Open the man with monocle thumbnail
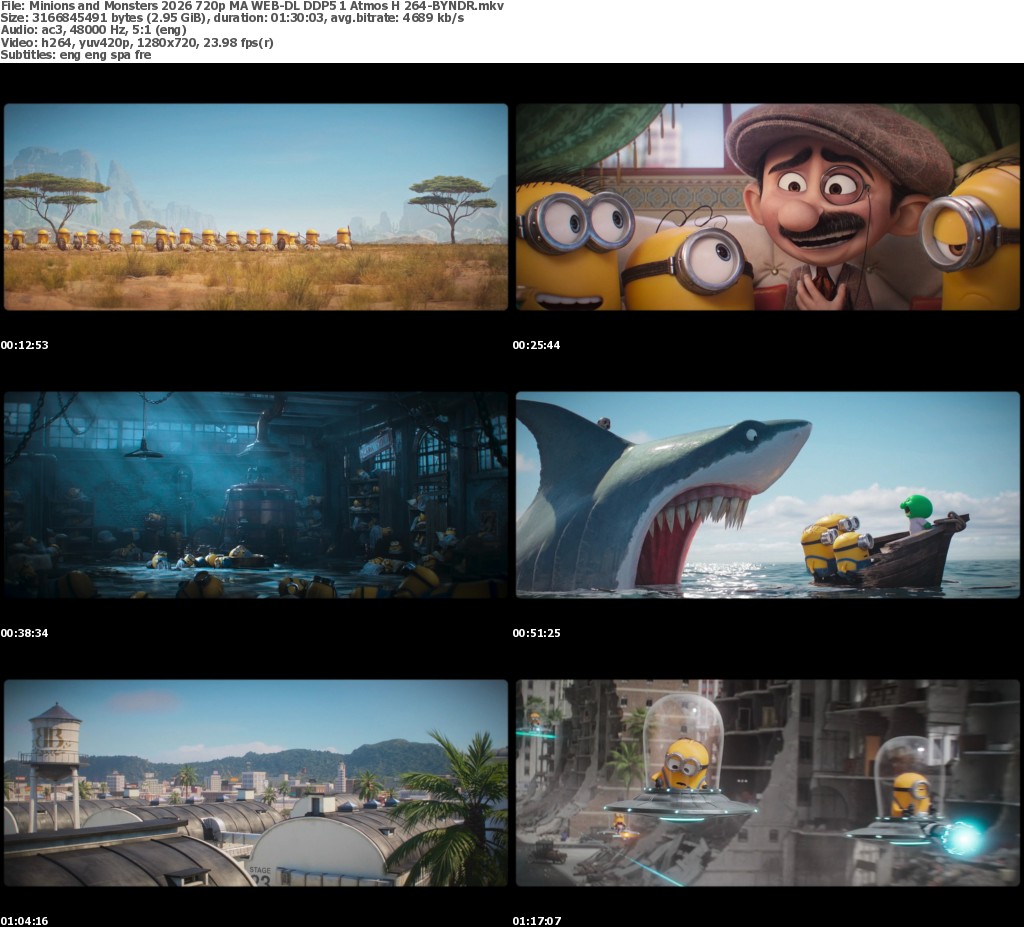 coord(768,207)
